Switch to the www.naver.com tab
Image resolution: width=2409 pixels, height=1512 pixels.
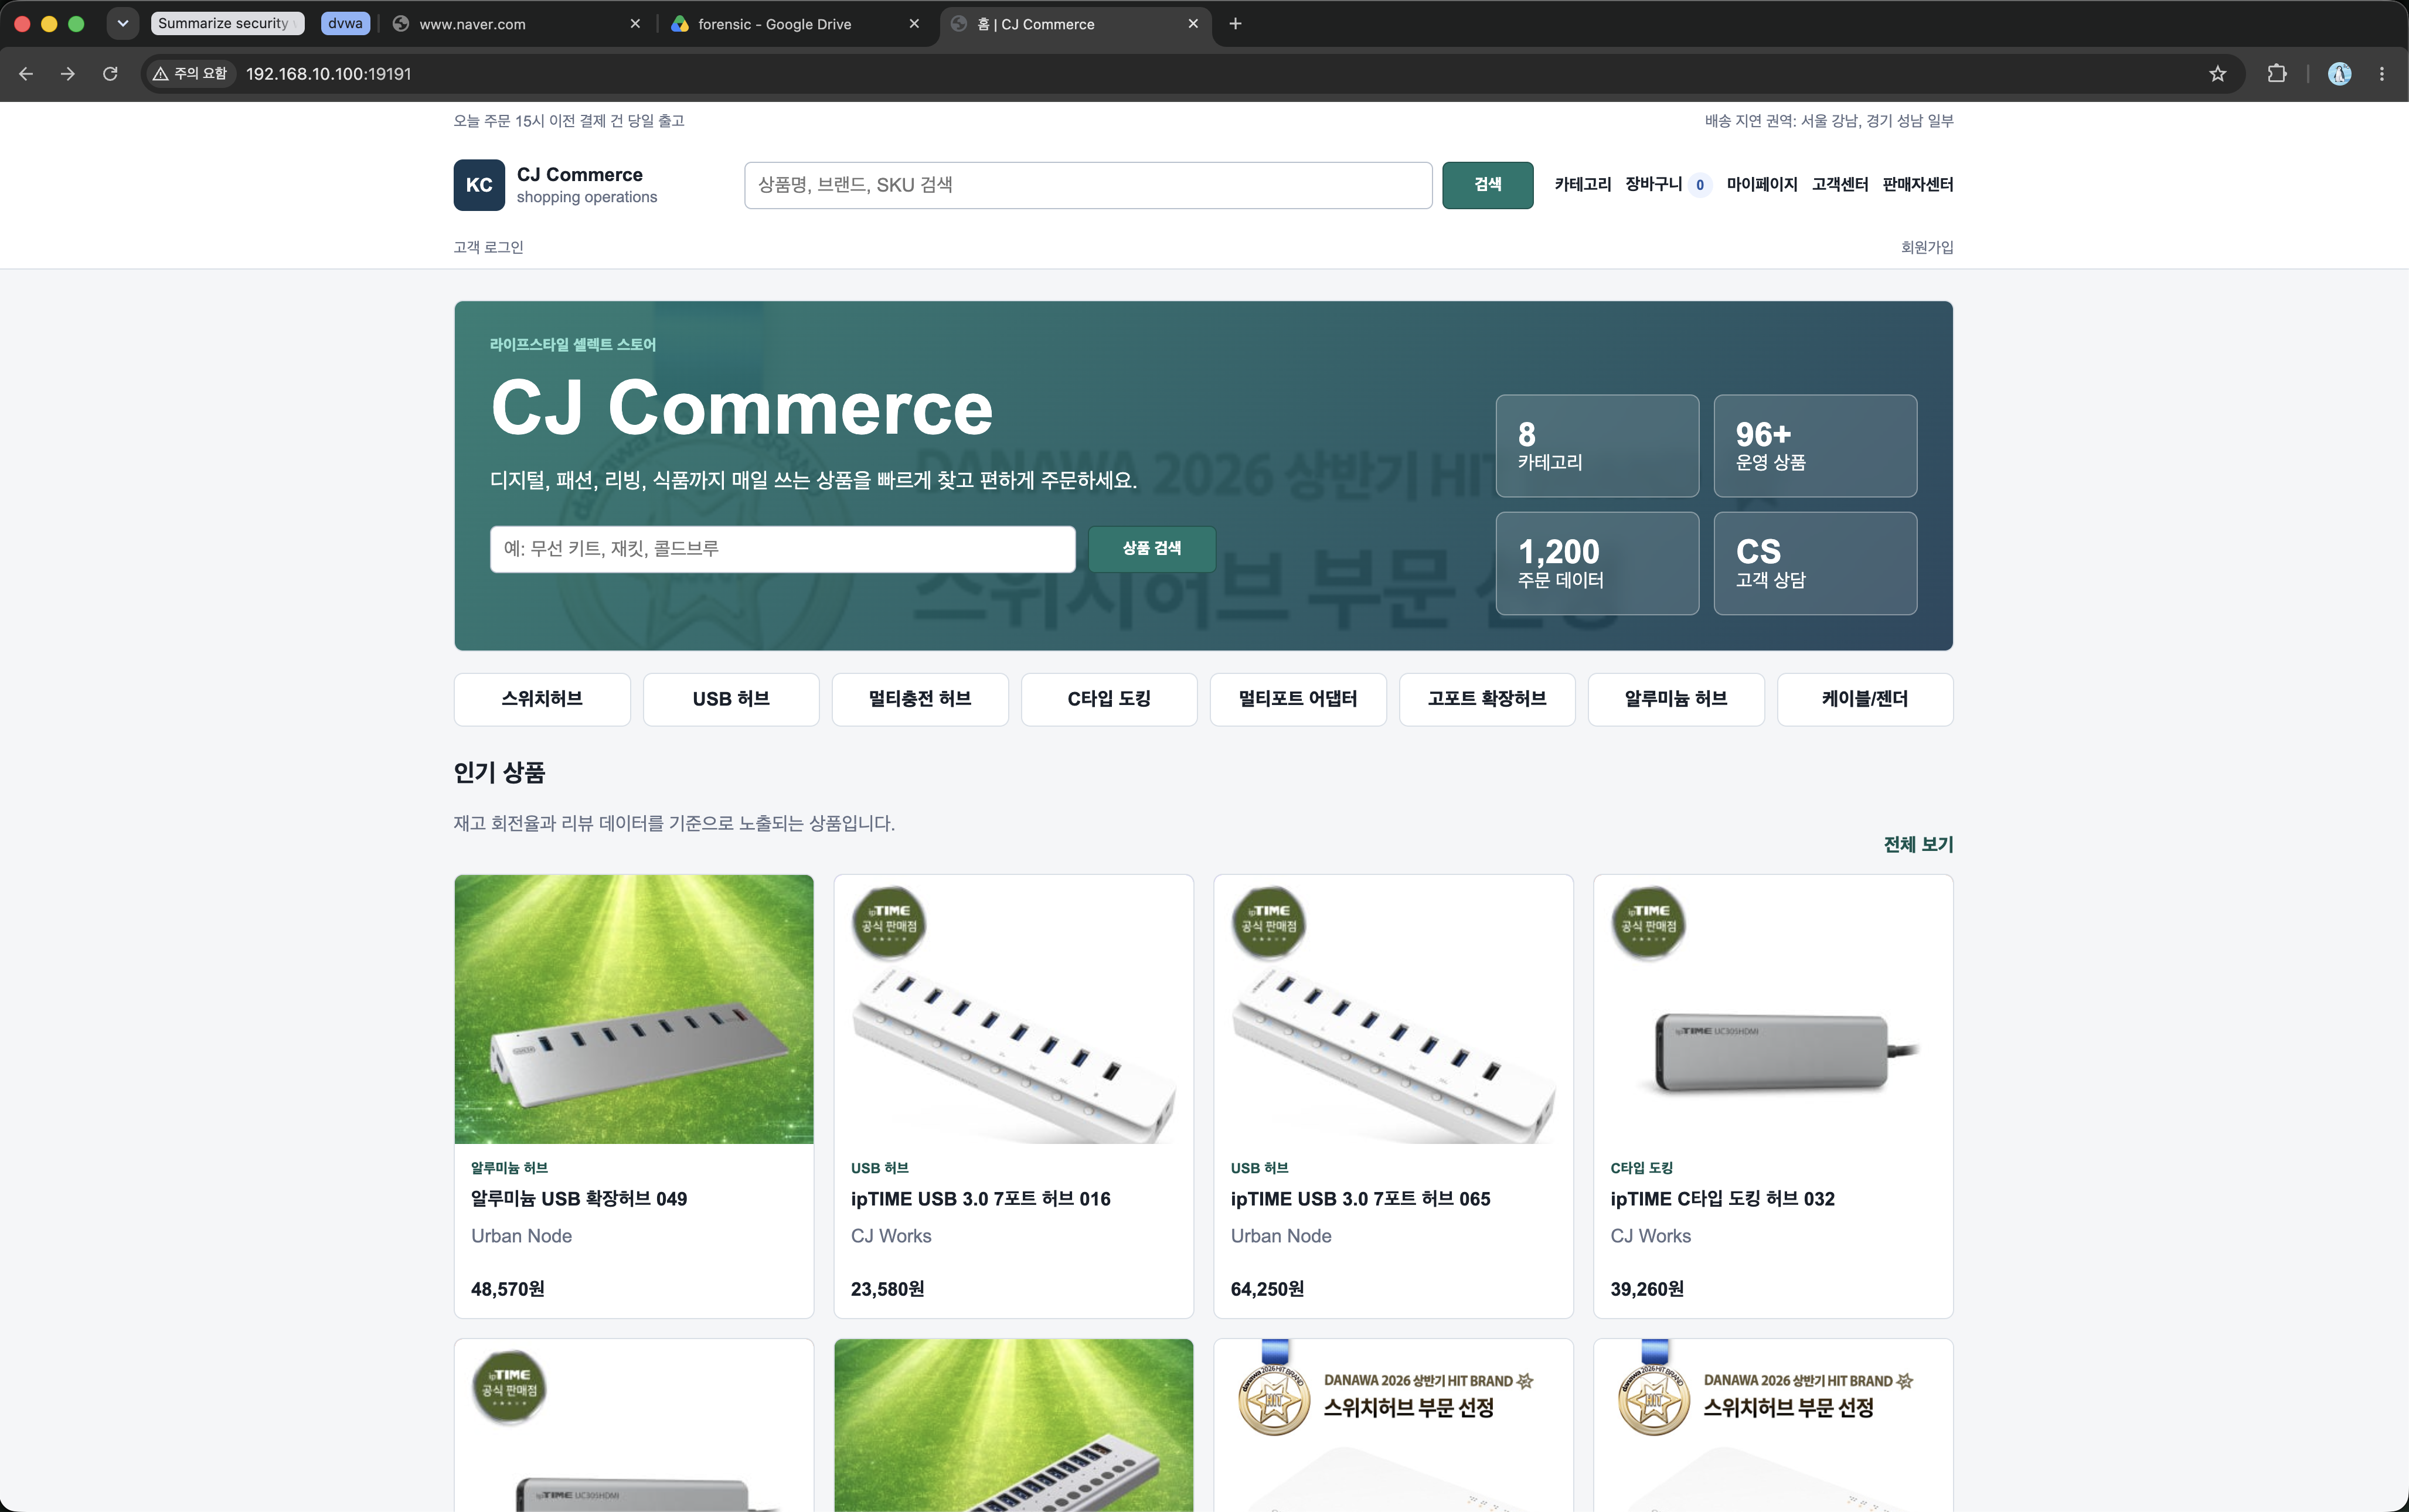pyautogui.click(x=517, y=24)
